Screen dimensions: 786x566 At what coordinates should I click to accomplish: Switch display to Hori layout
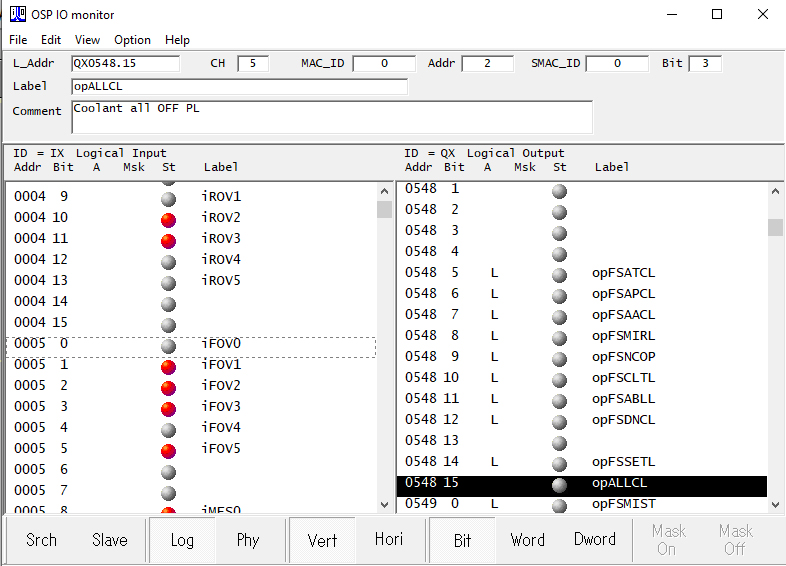tap(389, 540)
